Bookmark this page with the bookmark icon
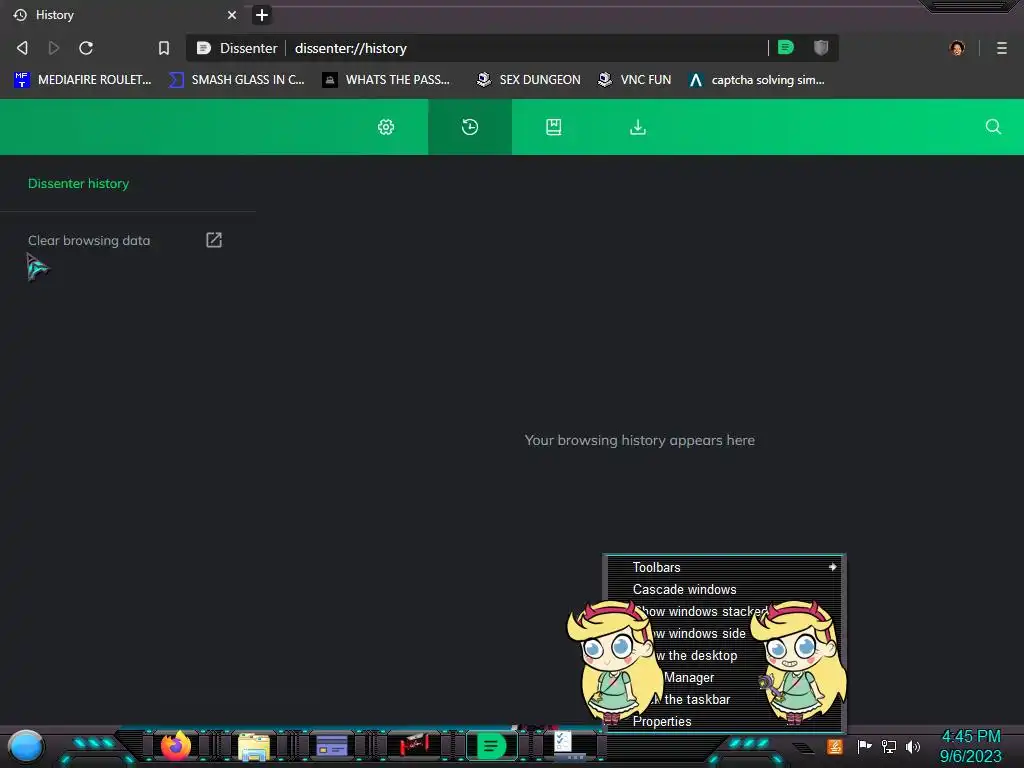The image size is (1024, 768). 164,48
